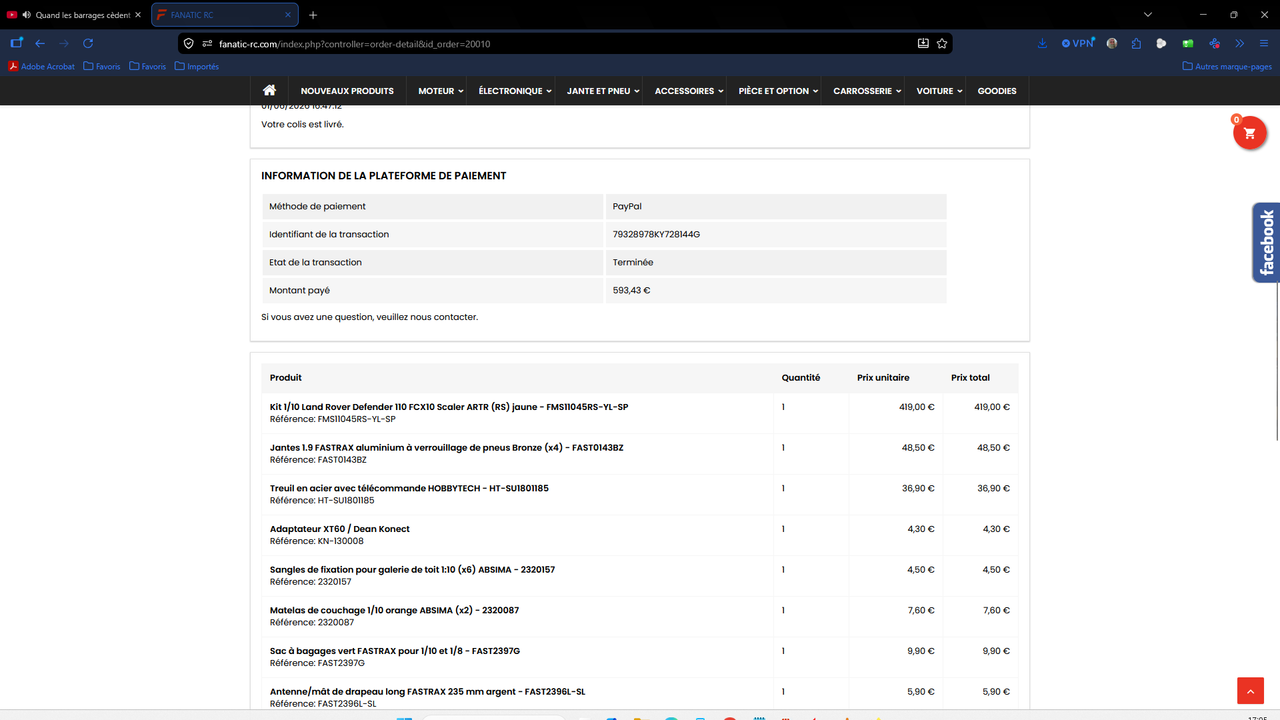Open the extensions puzzle icon

tap(1137, 43)
